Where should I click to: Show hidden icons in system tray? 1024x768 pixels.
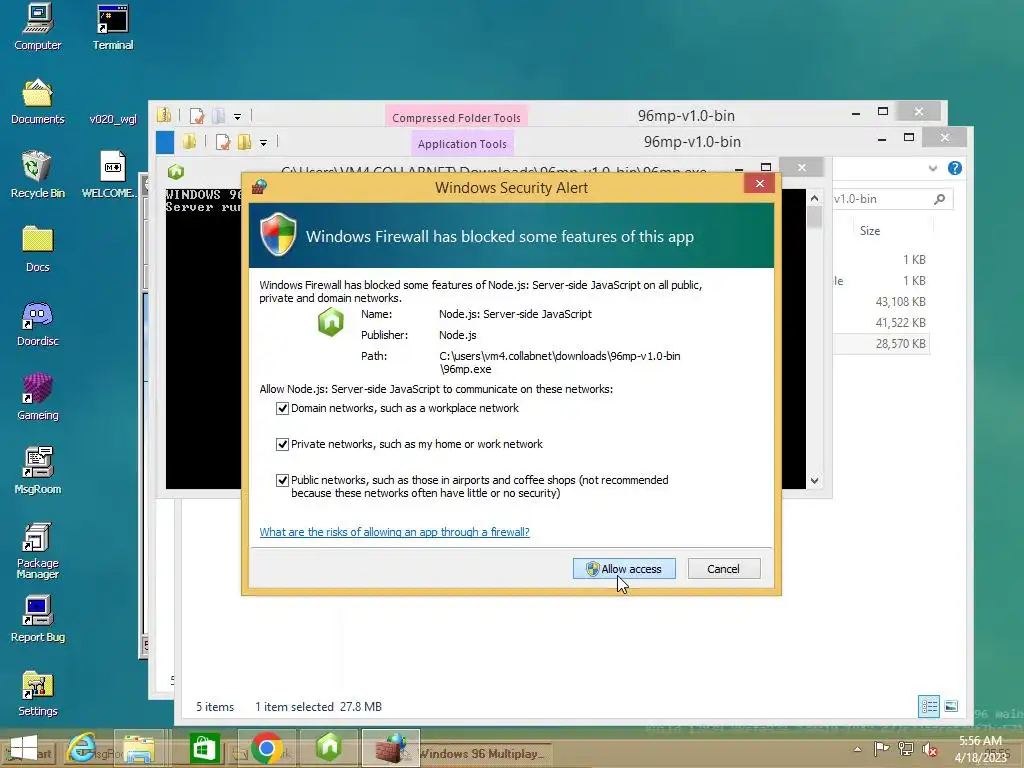tap(857, 749)
